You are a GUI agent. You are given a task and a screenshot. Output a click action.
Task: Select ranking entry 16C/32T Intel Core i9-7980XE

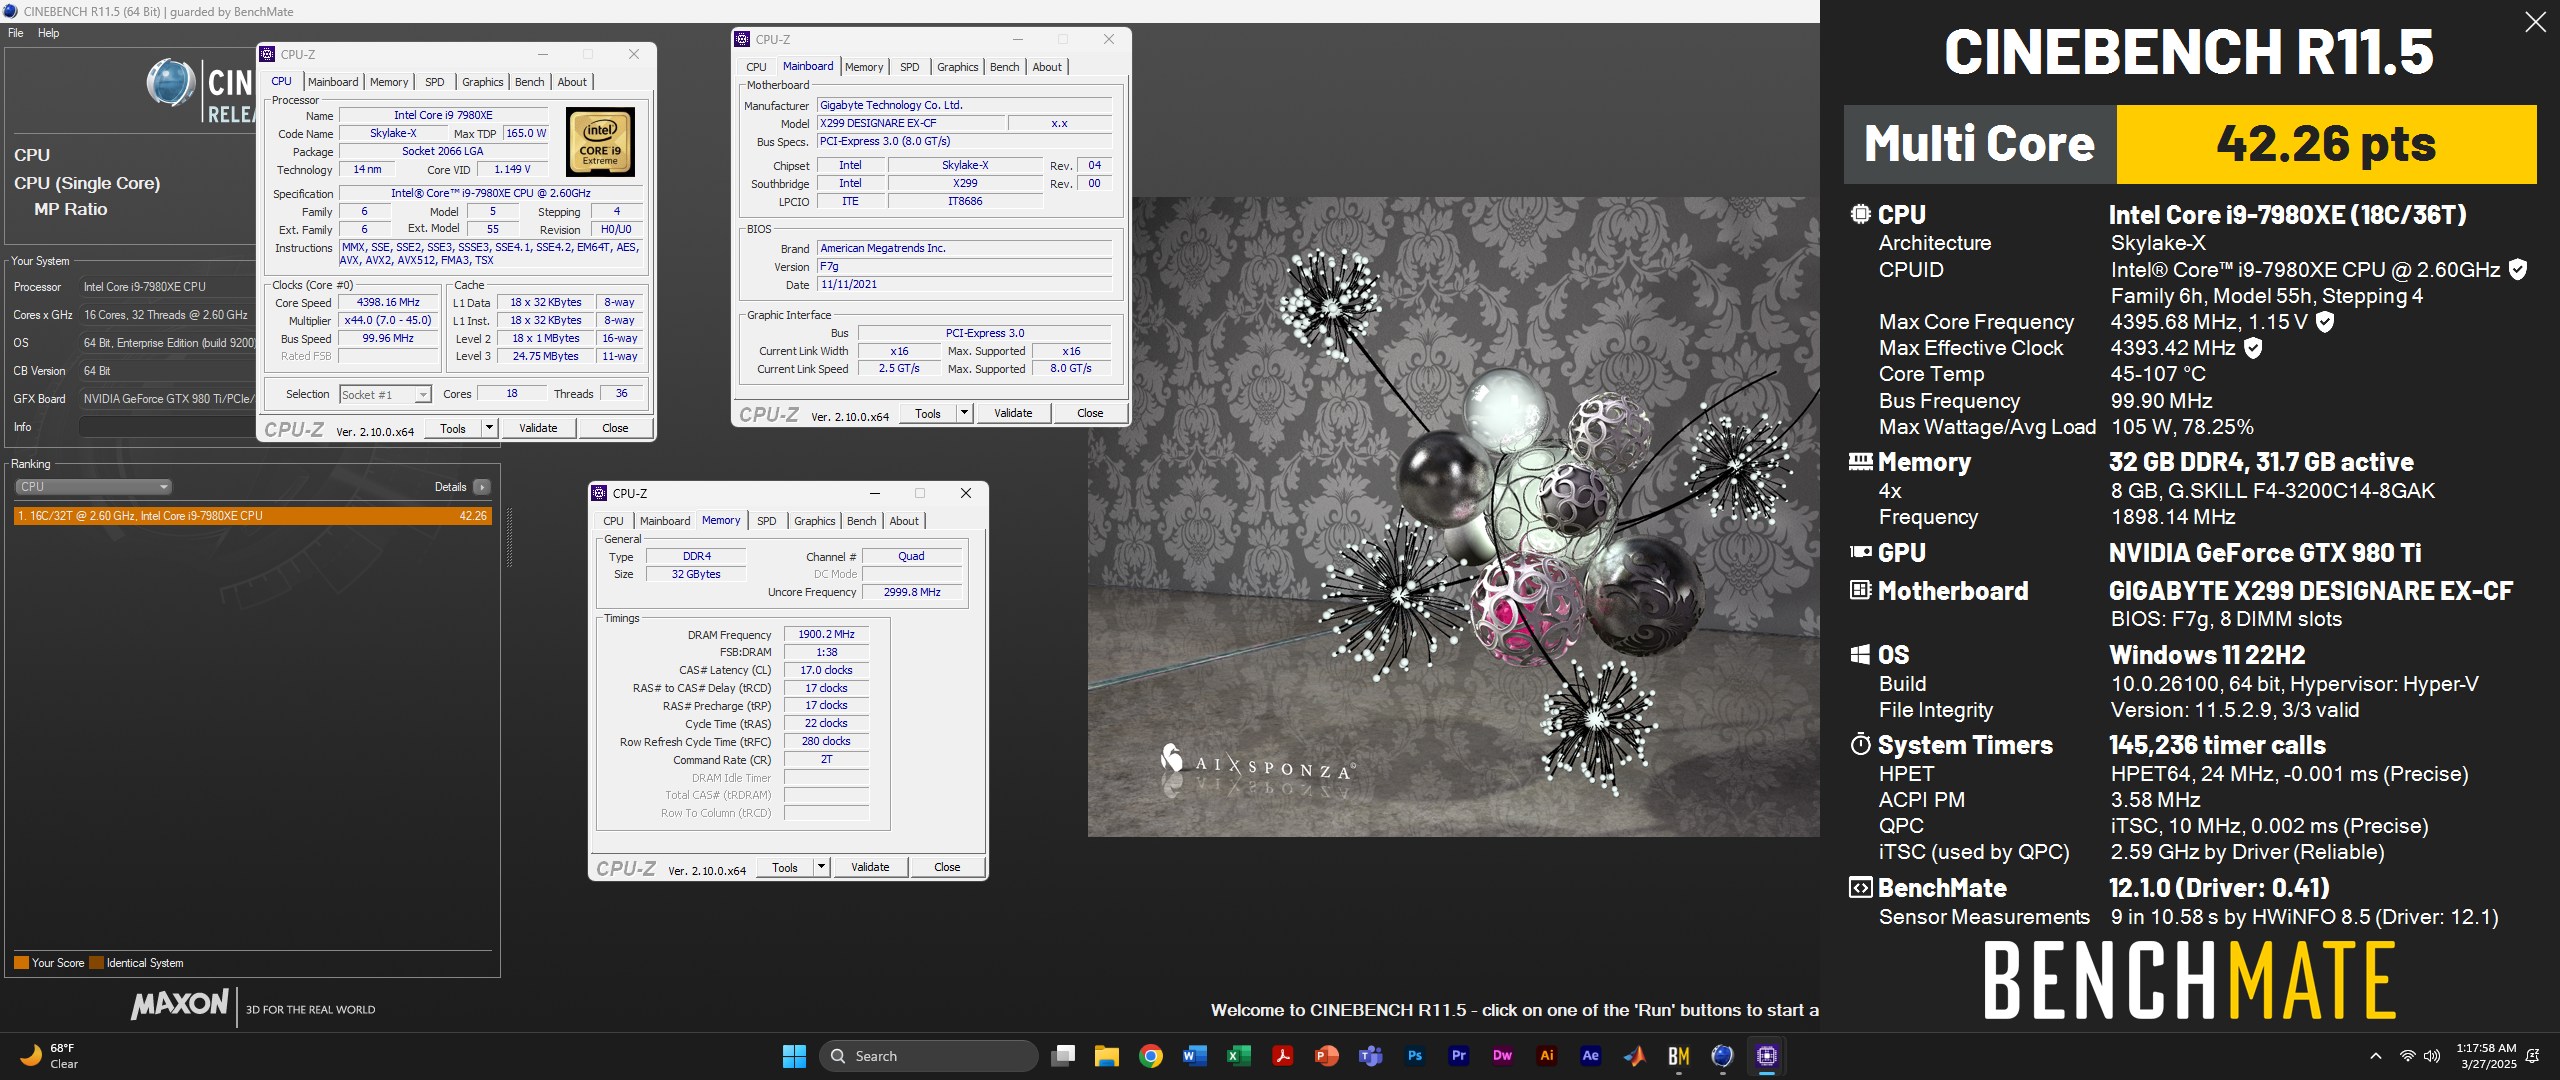[x=252, y=516]
